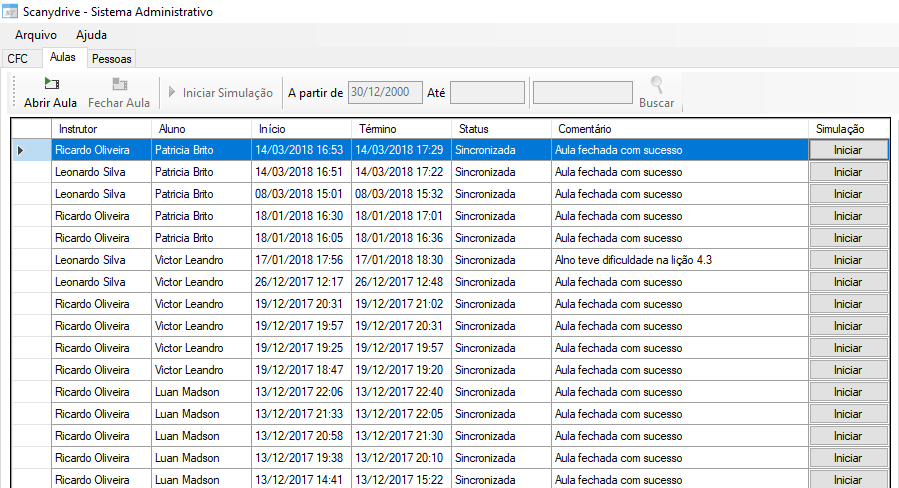Open the Arquivo menu
Image resolution: width=899 pixels, height=488 pixels.
click(35, 35)
